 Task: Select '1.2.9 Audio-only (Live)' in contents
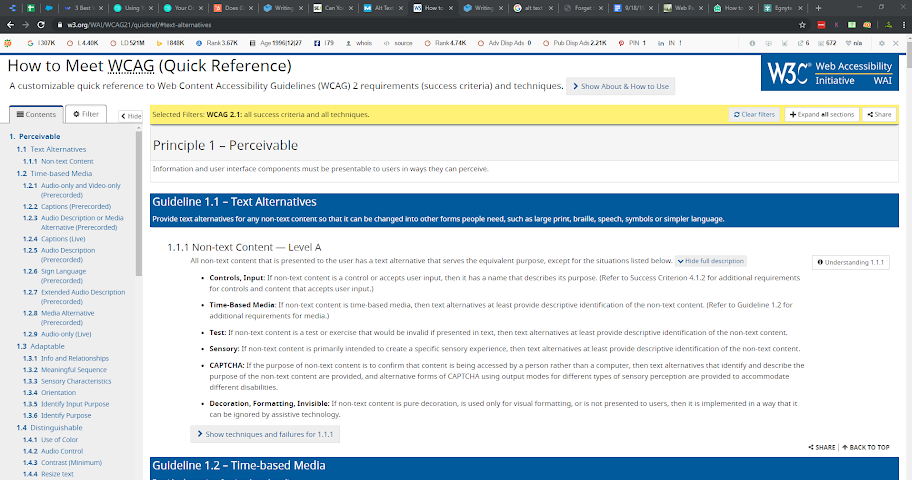(57, 335)
